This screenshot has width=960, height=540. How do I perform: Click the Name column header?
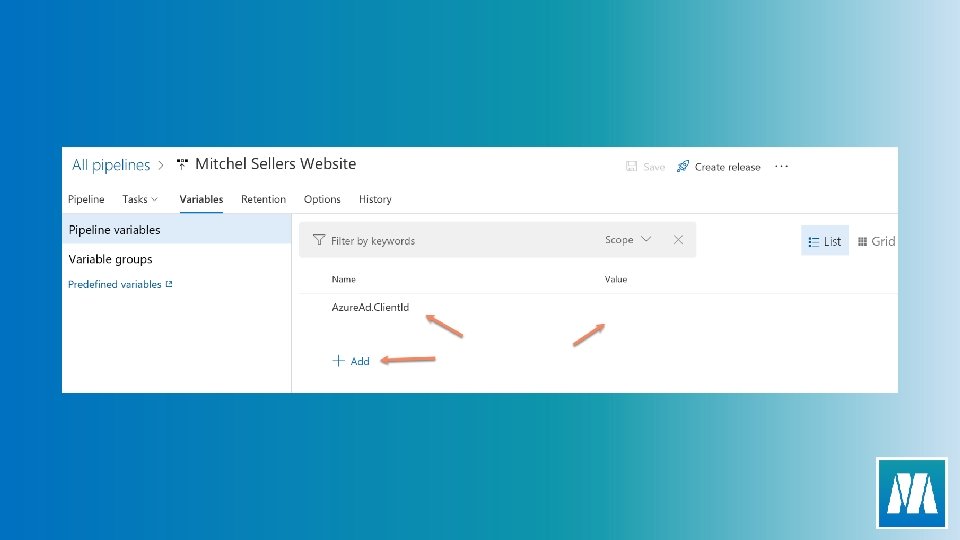click(343, 279)
